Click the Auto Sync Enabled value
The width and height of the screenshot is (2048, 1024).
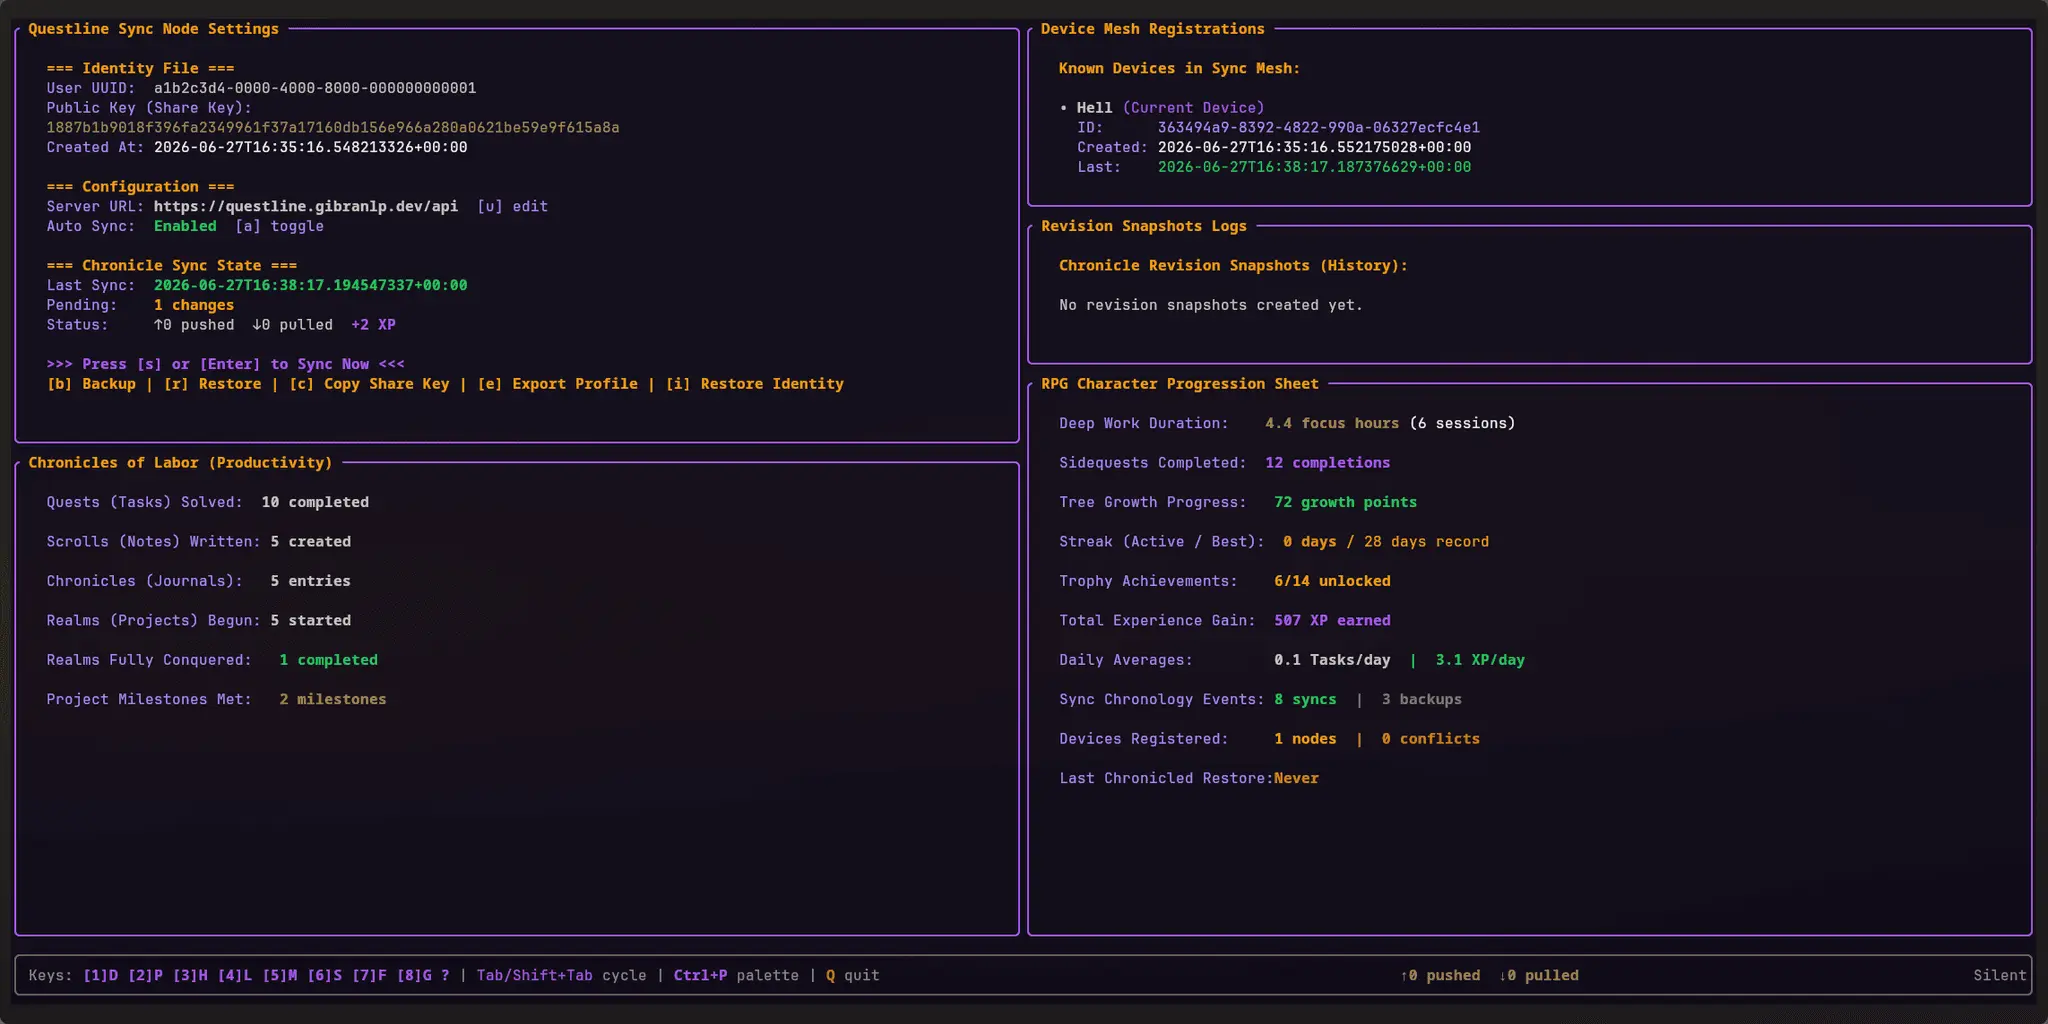tap(185, 226)
